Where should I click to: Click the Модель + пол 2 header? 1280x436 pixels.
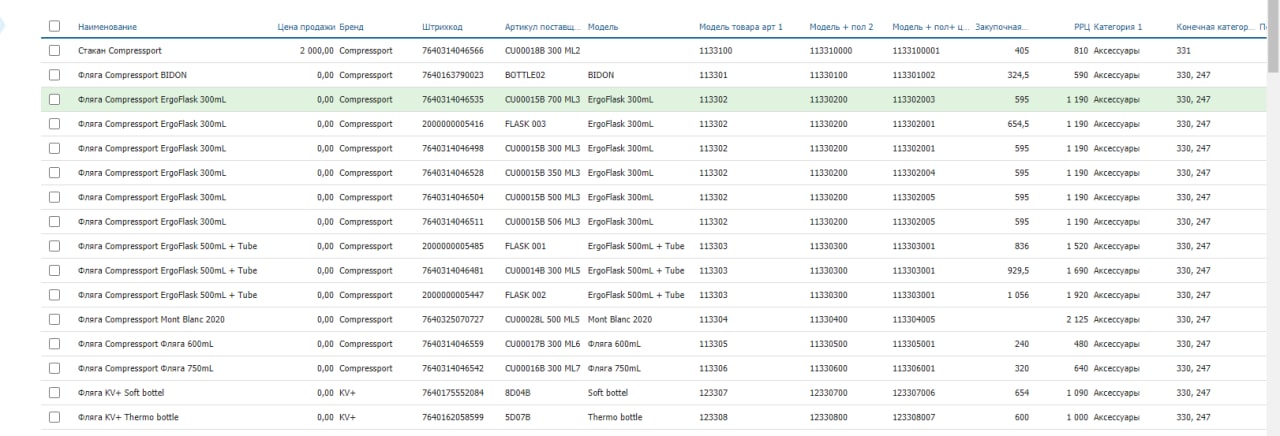coord(841,26)
